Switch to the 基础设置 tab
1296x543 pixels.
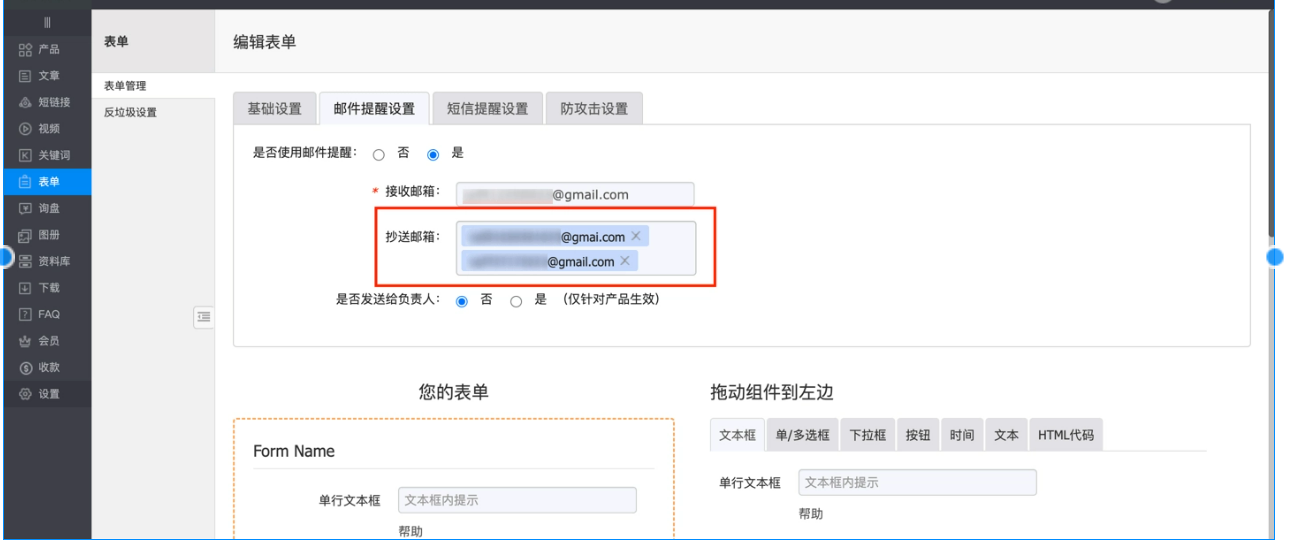(274, 109)
